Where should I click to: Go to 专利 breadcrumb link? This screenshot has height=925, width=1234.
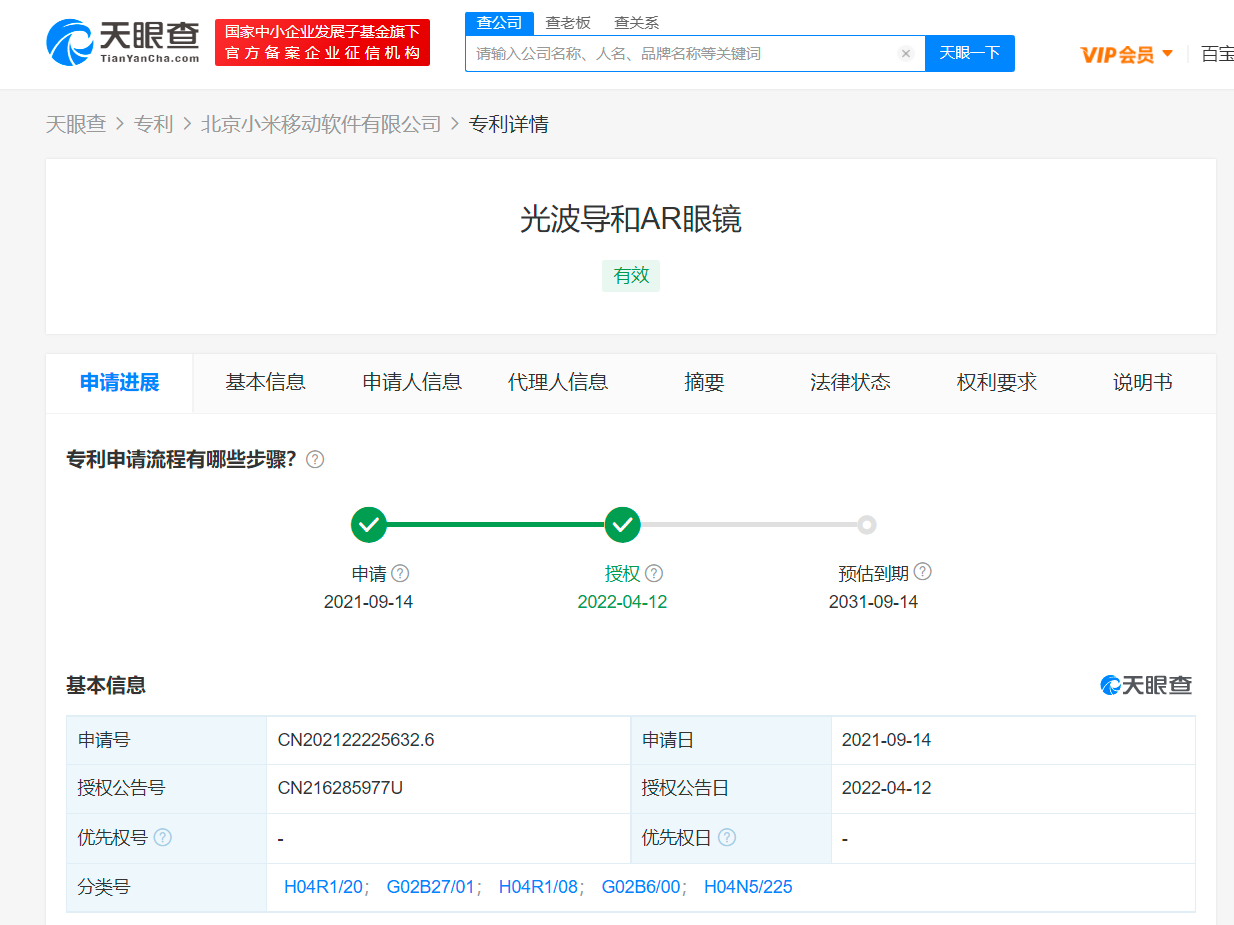[154, 125]
